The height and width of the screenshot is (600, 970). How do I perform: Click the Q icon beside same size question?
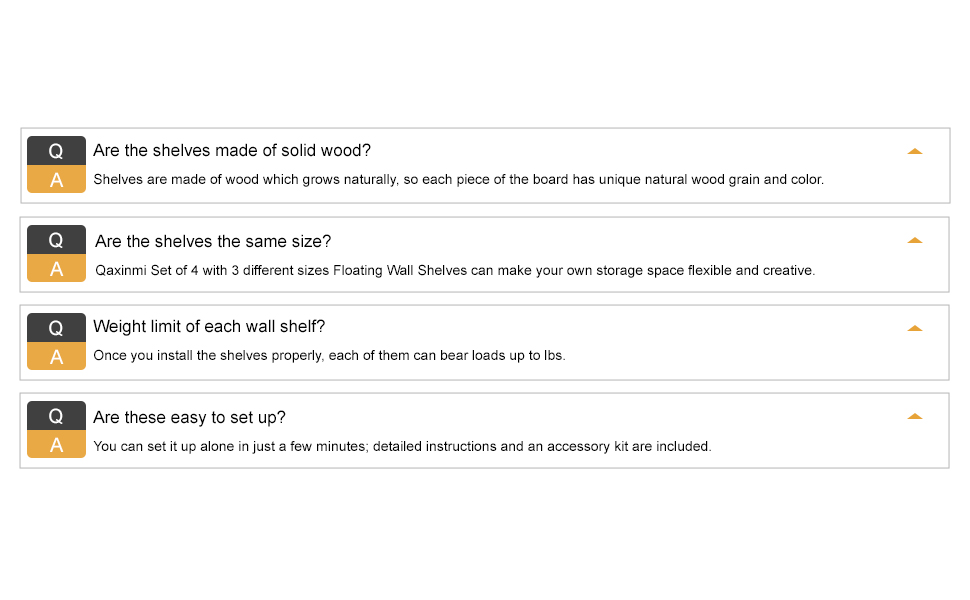click(x=56, y=240)
